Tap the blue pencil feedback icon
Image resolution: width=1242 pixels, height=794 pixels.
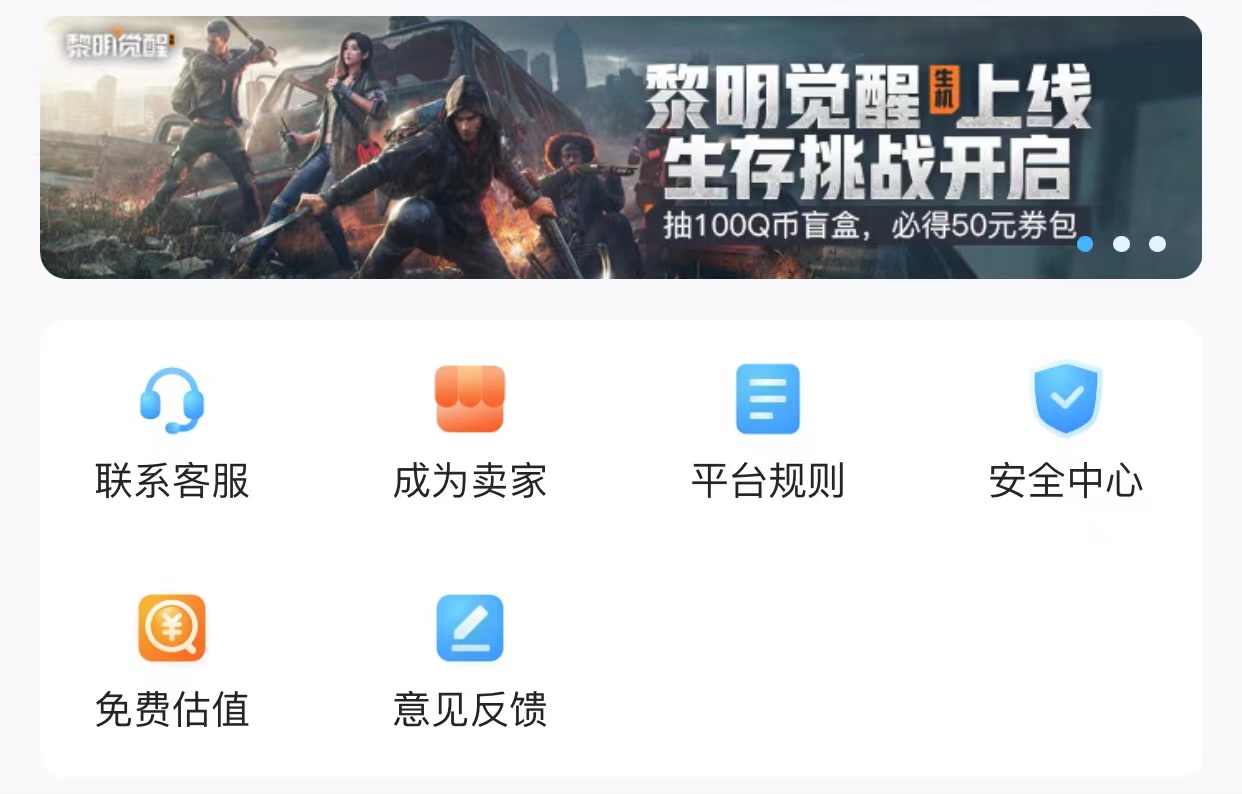point(470,628)
